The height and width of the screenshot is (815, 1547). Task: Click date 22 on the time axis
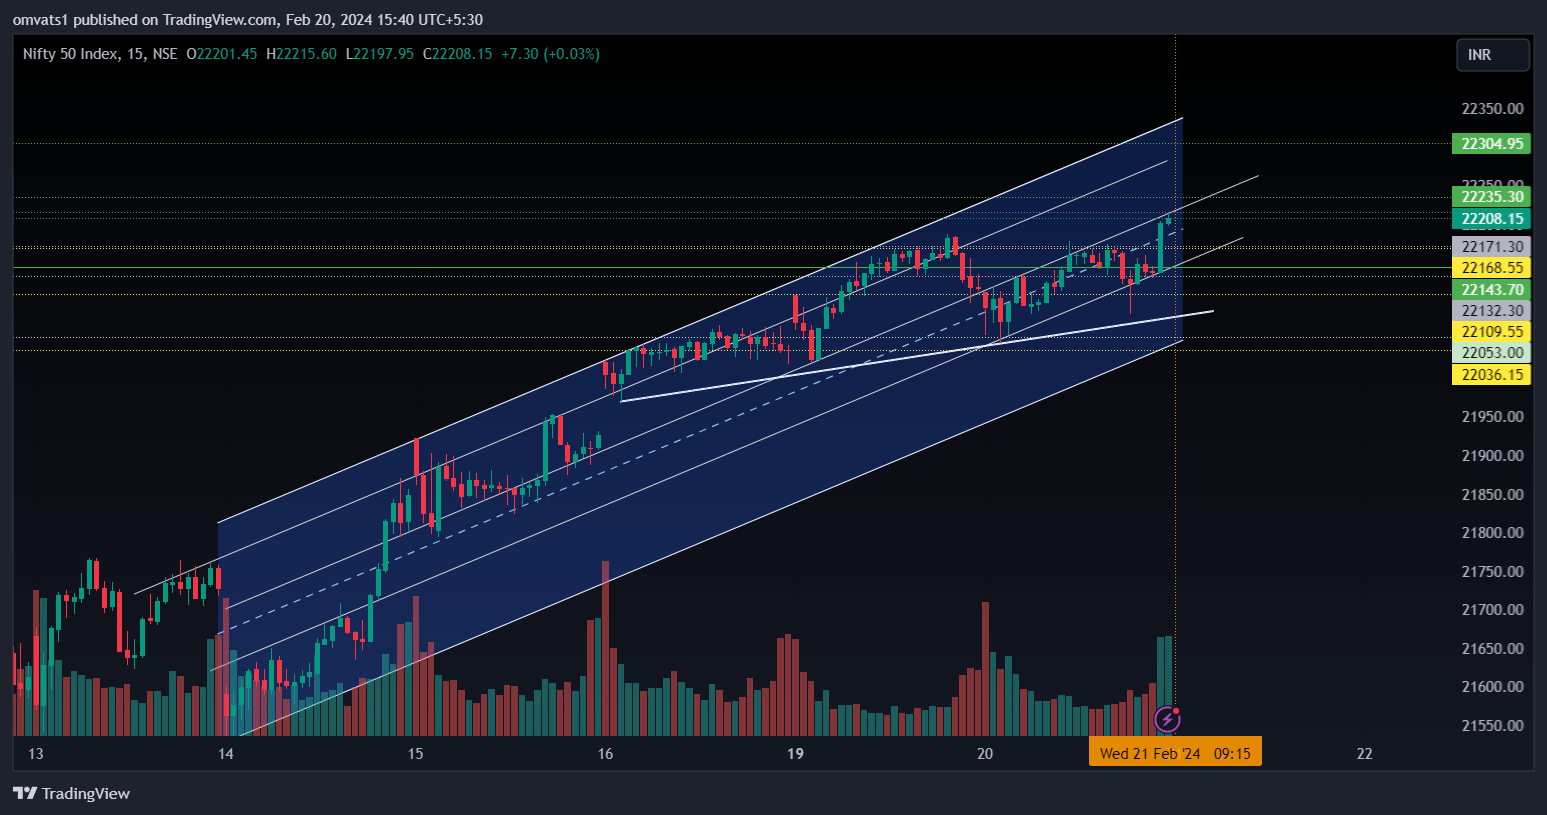(1364, 754)
